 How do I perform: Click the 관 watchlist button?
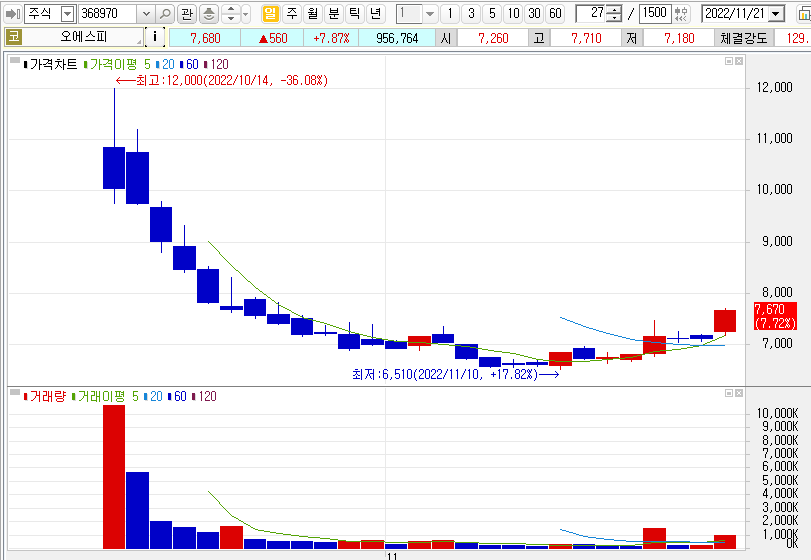pos(187,14)
